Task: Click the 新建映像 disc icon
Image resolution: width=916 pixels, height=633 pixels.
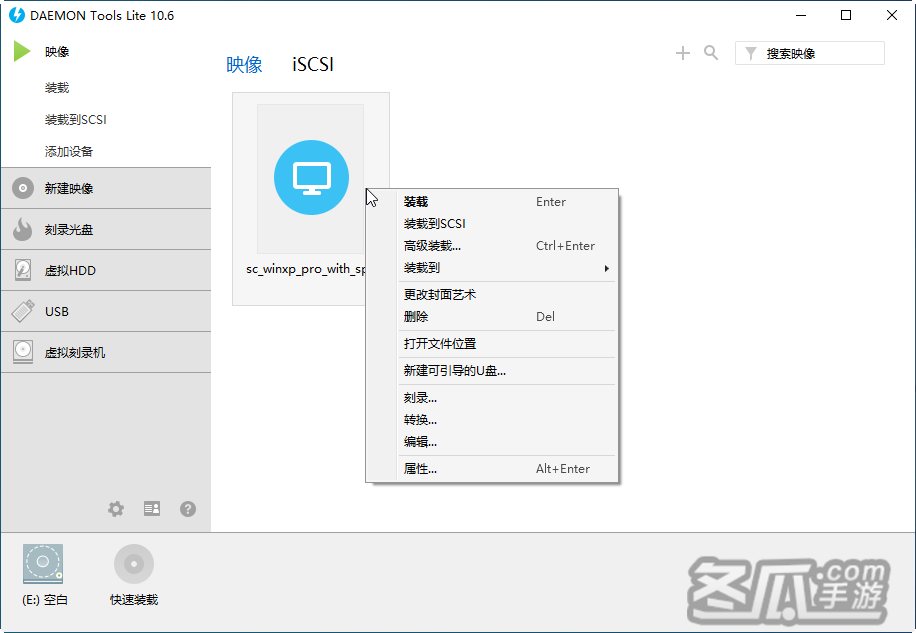Action: pyautogui.click(x=23, y=188)
